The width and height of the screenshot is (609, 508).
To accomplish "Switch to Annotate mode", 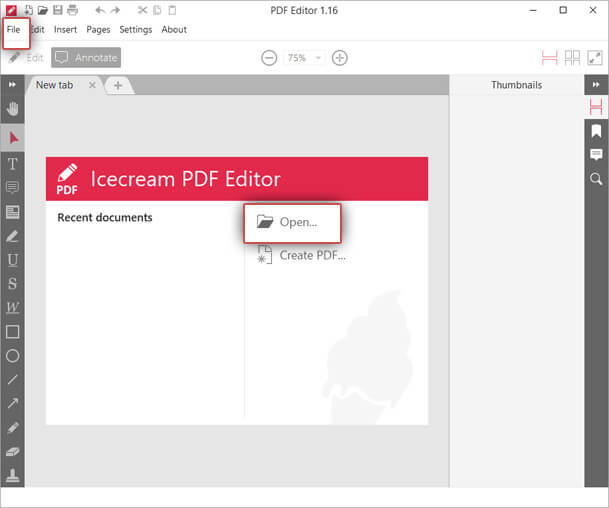I will pos(86,58).
